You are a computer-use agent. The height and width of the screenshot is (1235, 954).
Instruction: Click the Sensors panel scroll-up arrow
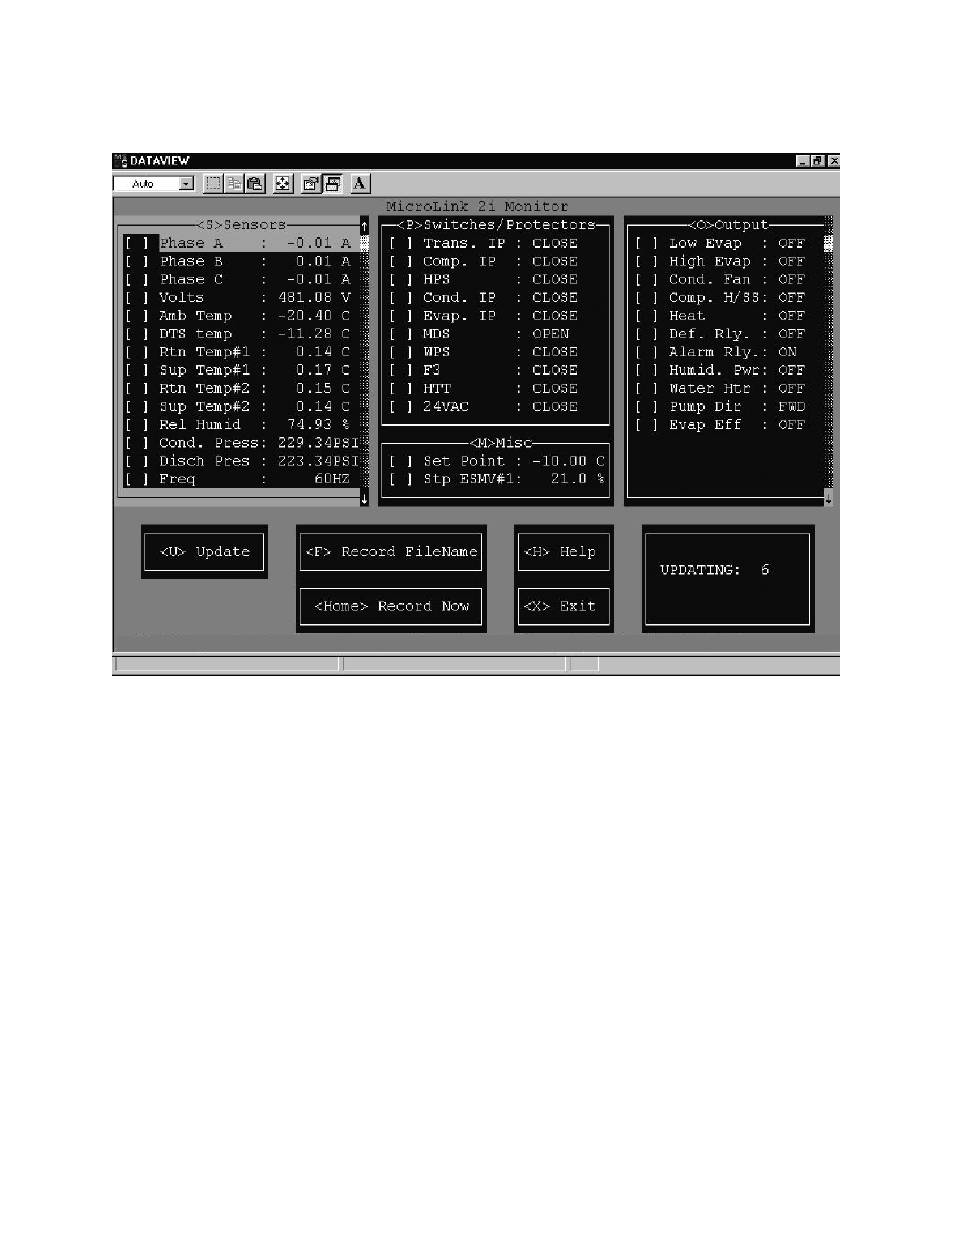(364, 228)
